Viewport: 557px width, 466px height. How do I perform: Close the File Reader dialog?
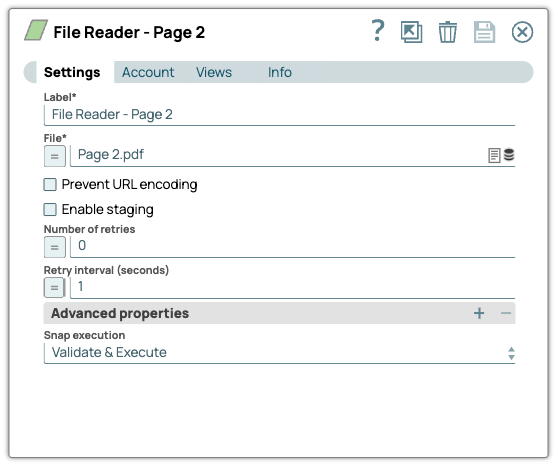click(522, 32)
